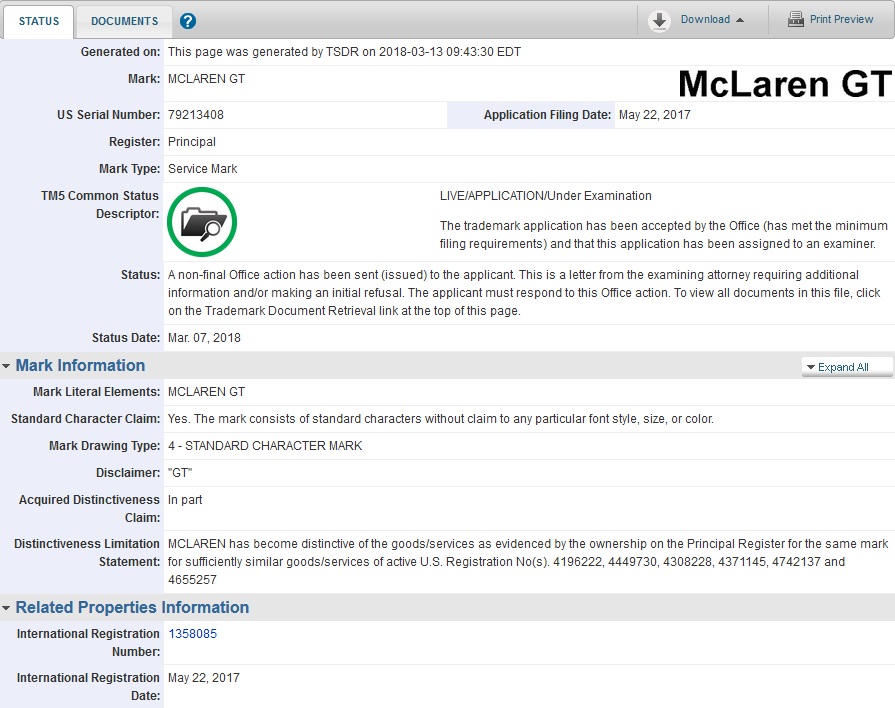
Task: Open the Download dropdown chevron
Action: pyautogui.click(x=742, y=20)
